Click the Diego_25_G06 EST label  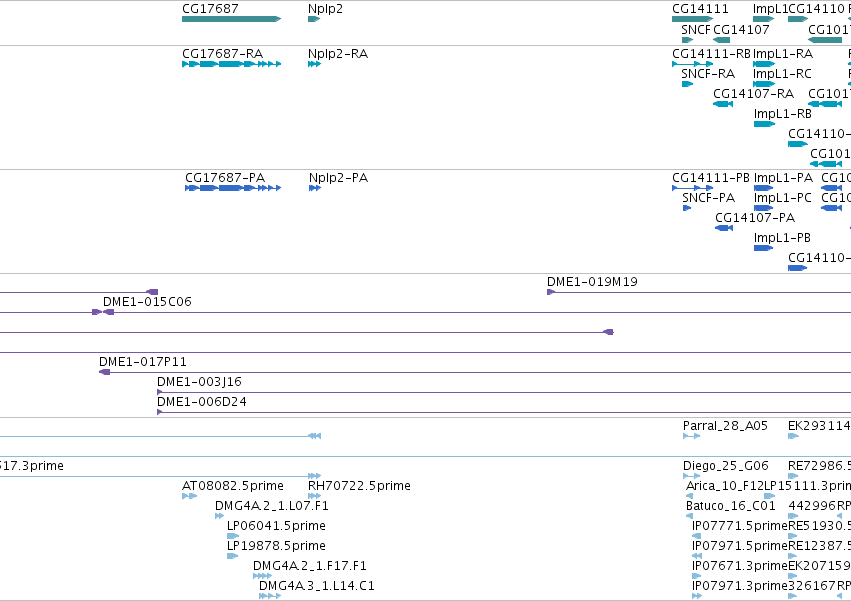pos(726,466)
